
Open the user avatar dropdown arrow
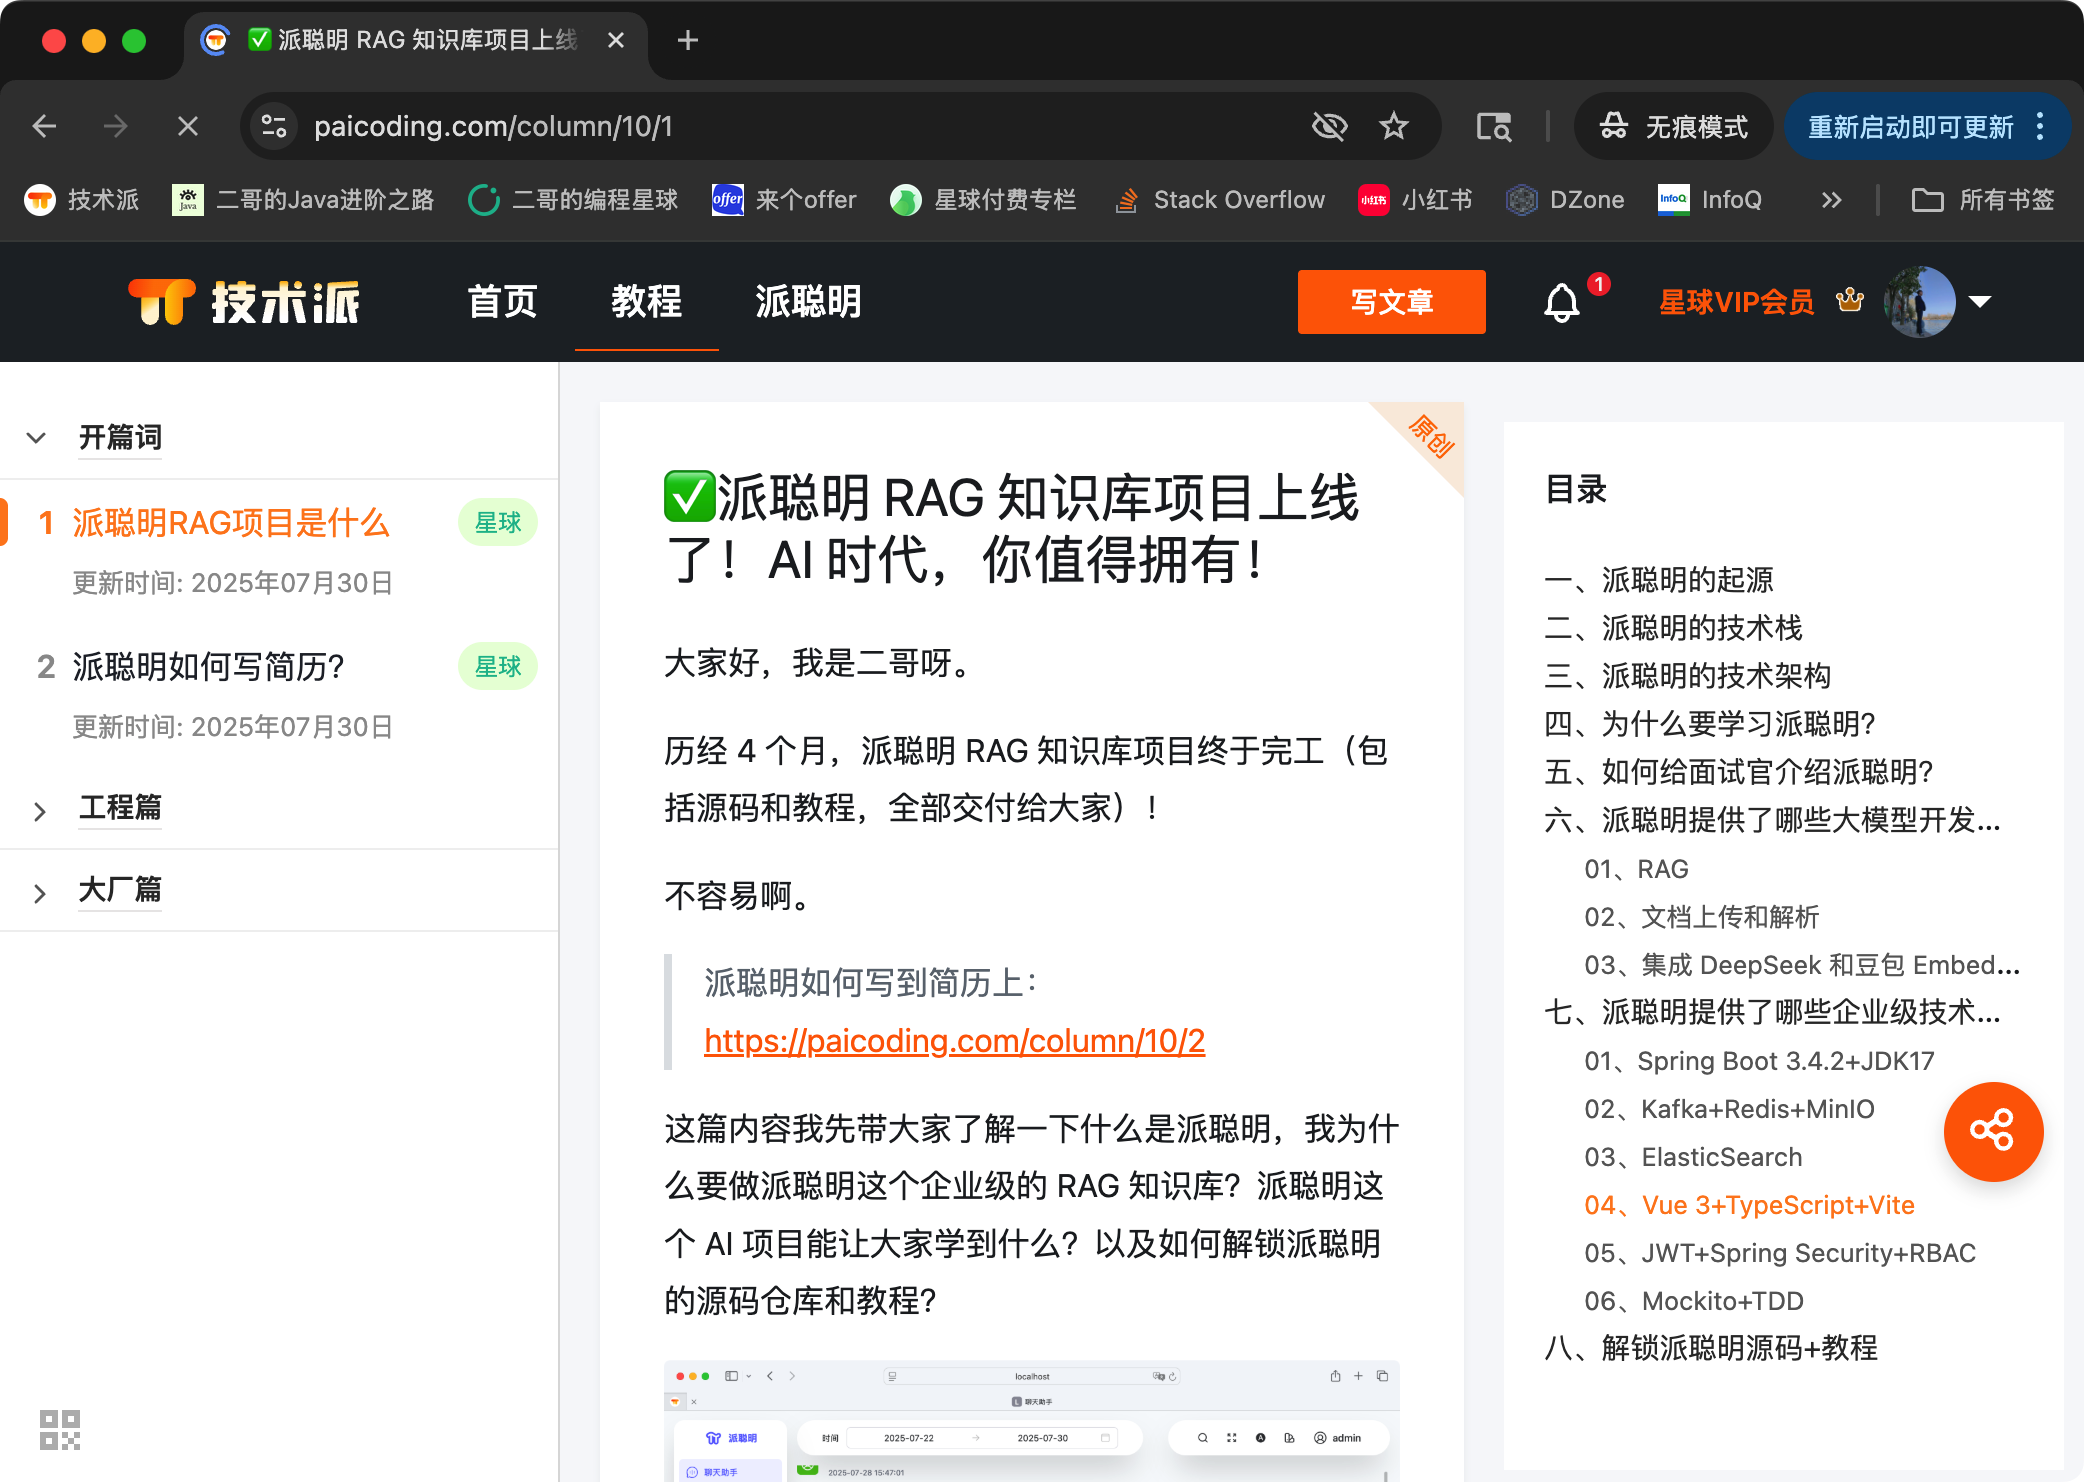point(1980,301)
